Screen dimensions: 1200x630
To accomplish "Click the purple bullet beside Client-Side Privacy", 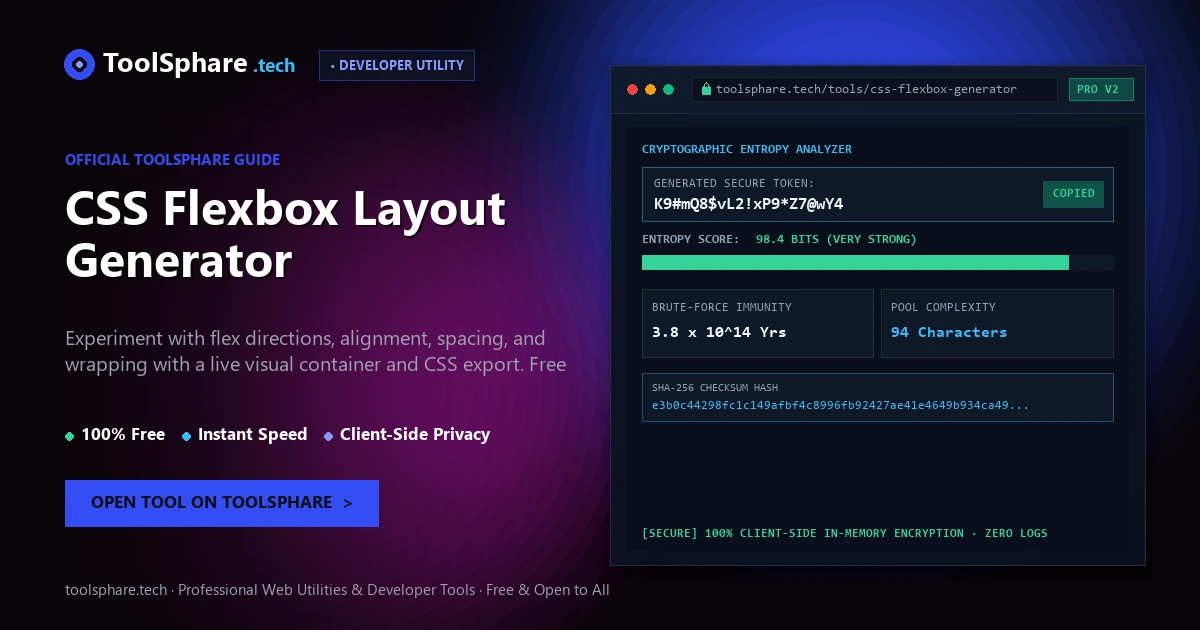I will pyautogui.click(x=329, y=436).
